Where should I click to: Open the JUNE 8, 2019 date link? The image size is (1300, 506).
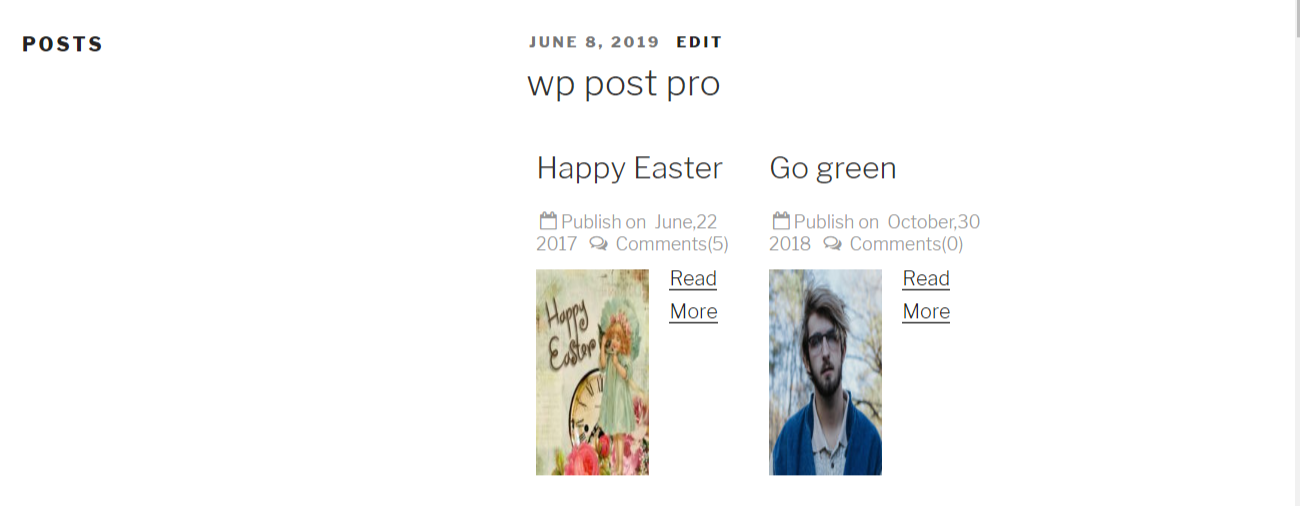594,42
